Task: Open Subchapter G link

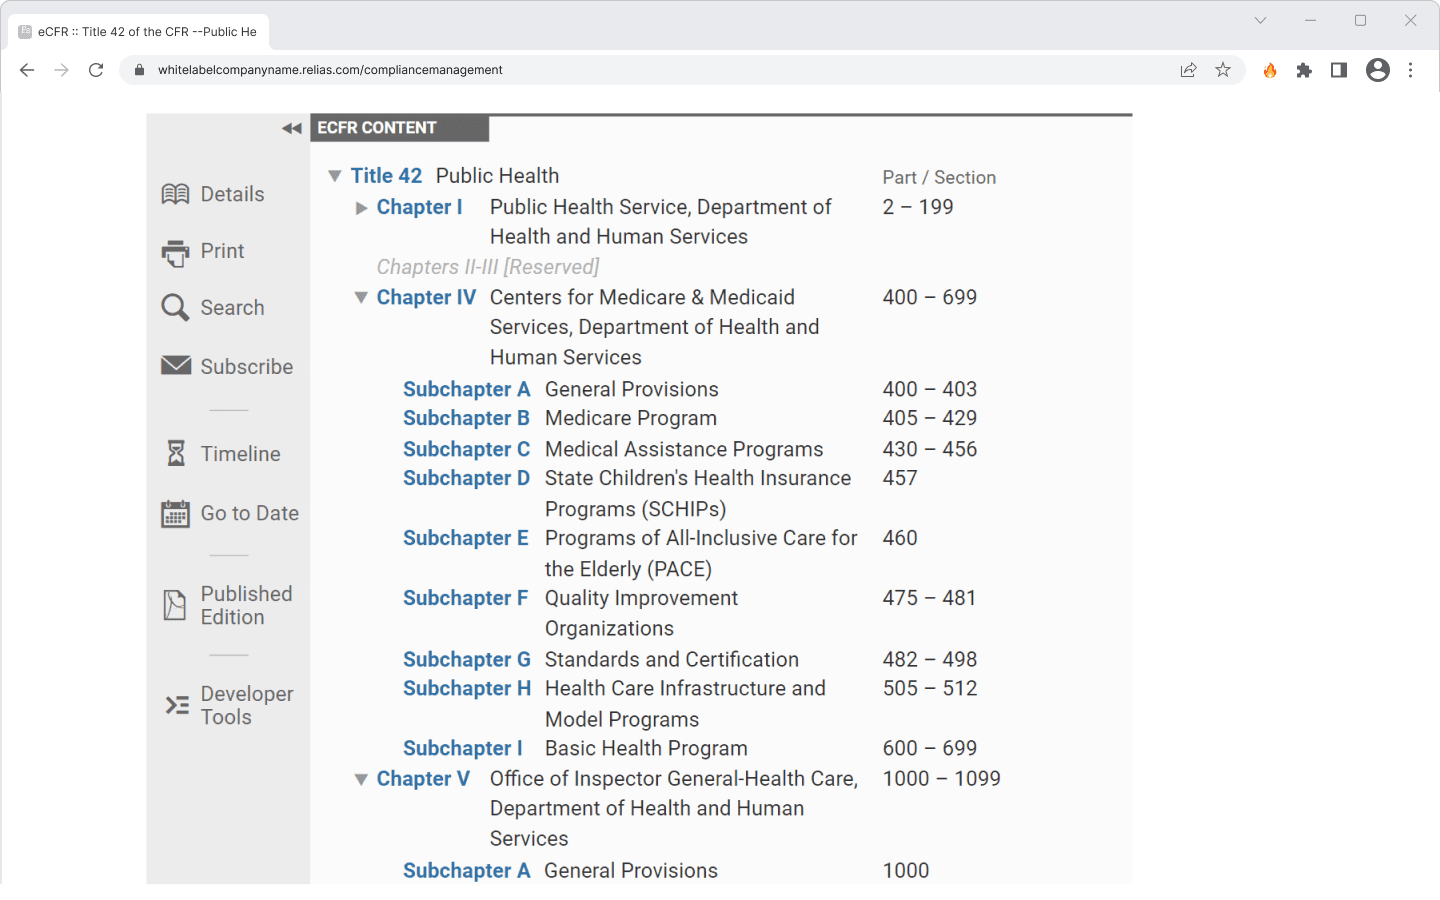Action: point(467,660)
